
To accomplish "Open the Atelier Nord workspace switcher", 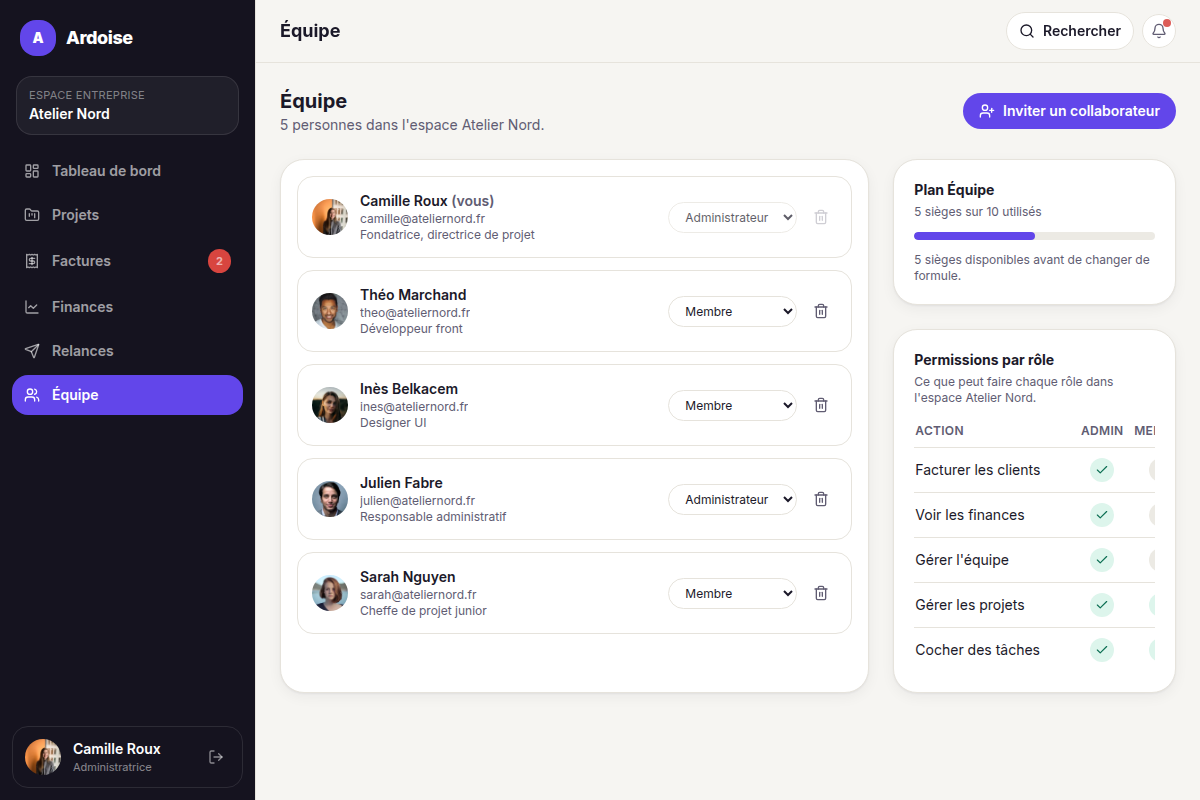I will (x=127, y=105).
